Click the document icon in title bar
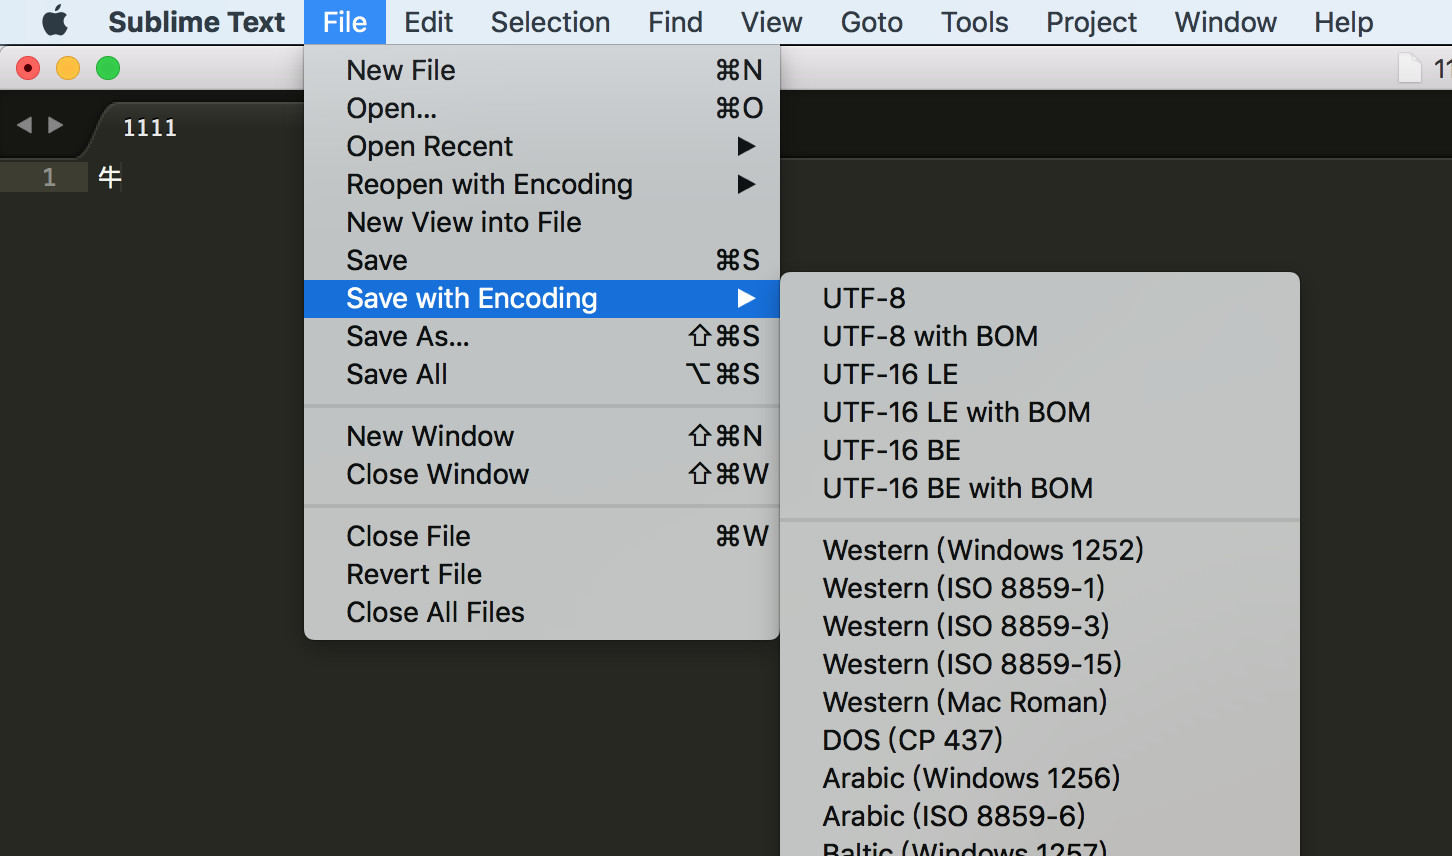The image size is (1452, 856). point(1409,68)
